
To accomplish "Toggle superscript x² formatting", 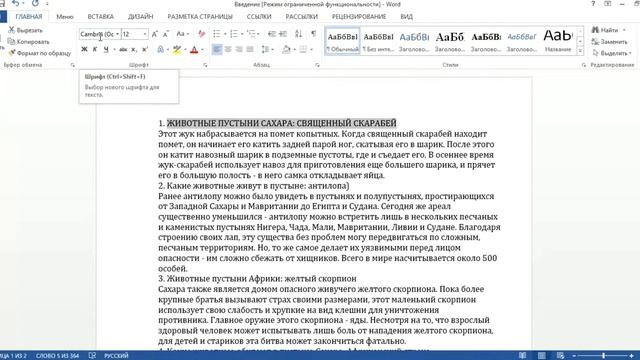I will pyautogui.click(x=144, y=49).
